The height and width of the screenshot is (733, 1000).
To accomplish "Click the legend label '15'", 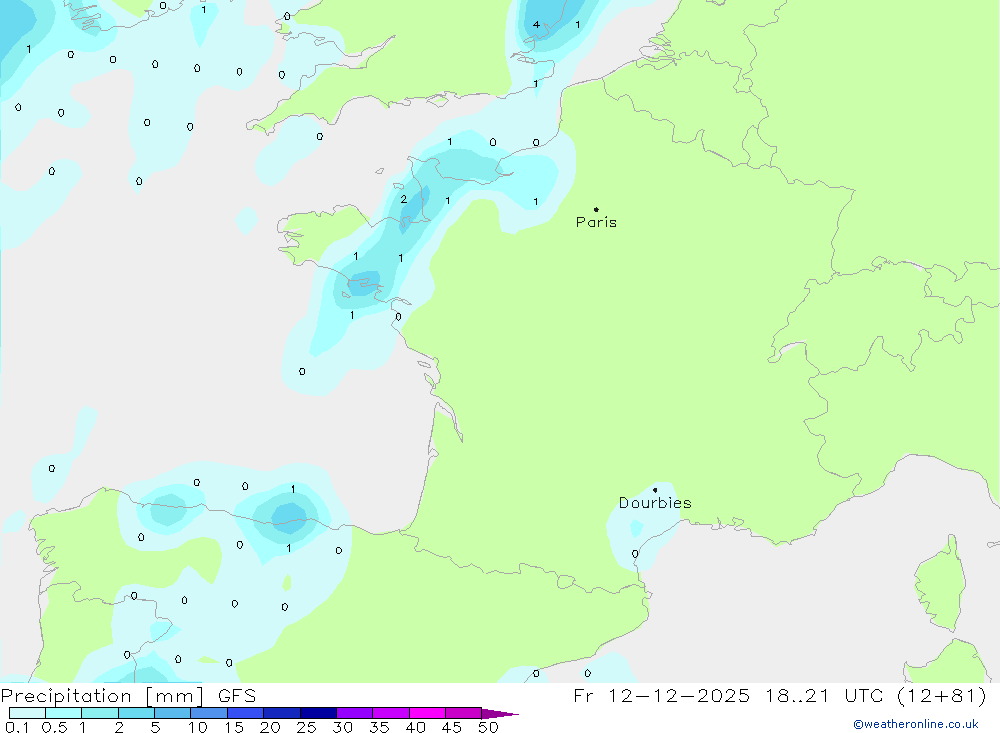I will click(x=234, y=727).
